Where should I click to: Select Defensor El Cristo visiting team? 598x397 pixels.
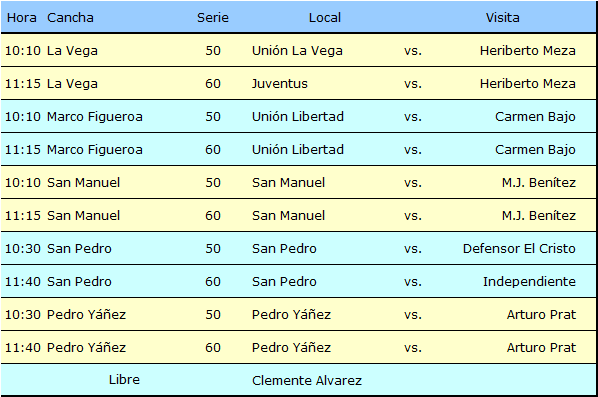(519, 249)
